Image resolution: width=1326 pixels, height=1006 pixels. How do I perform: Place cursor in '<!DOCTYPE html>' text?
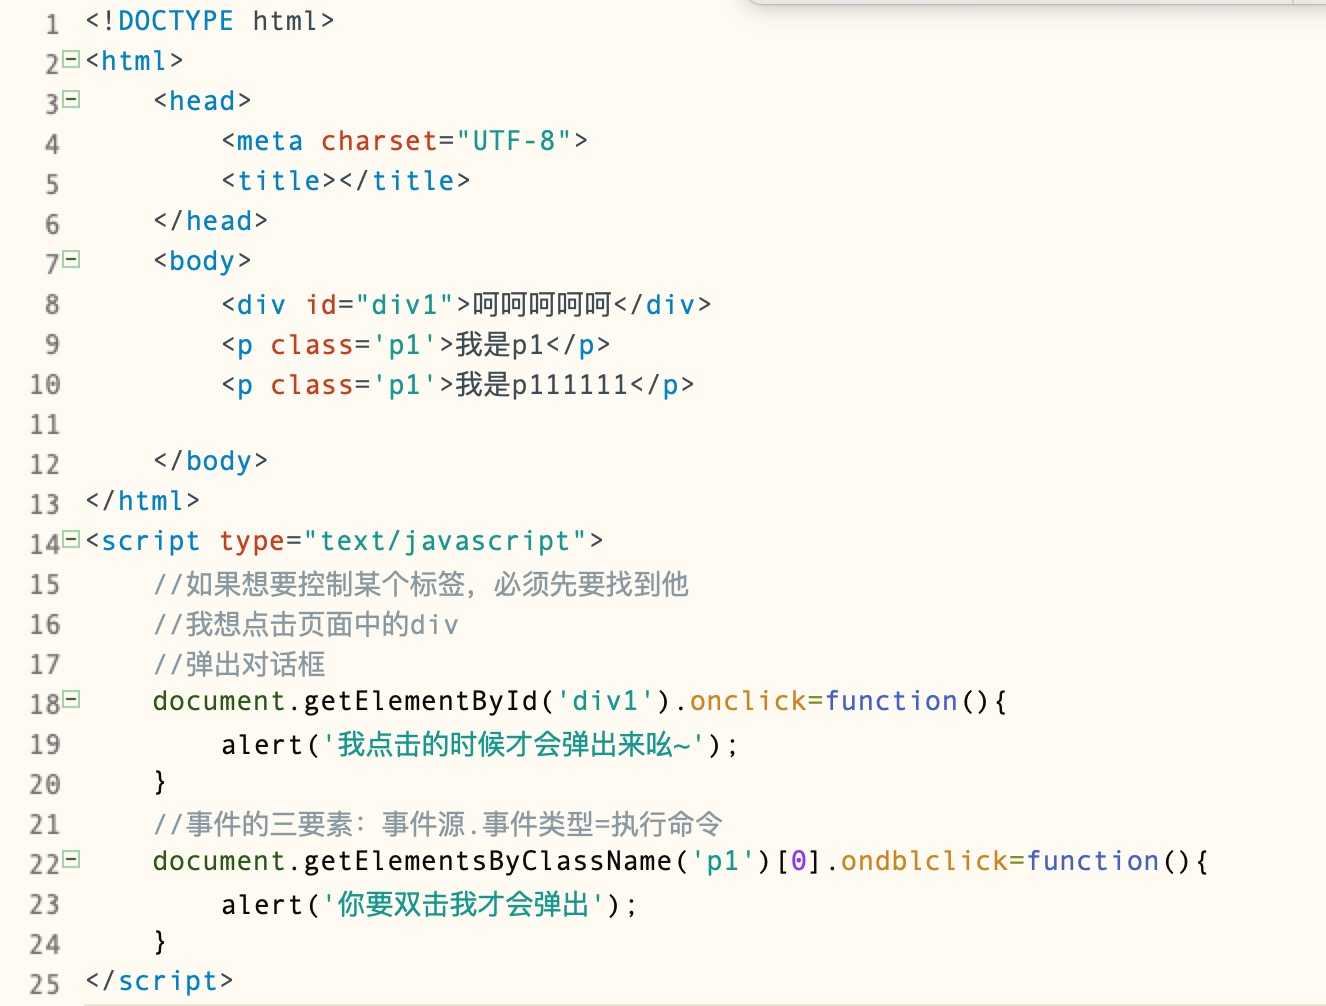point(210,21)
